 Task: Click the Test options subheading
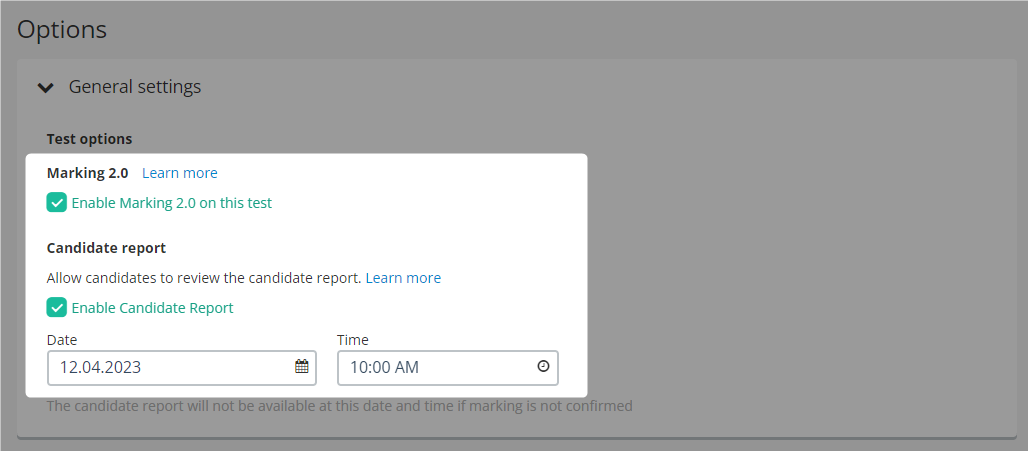tap(89, 139)
